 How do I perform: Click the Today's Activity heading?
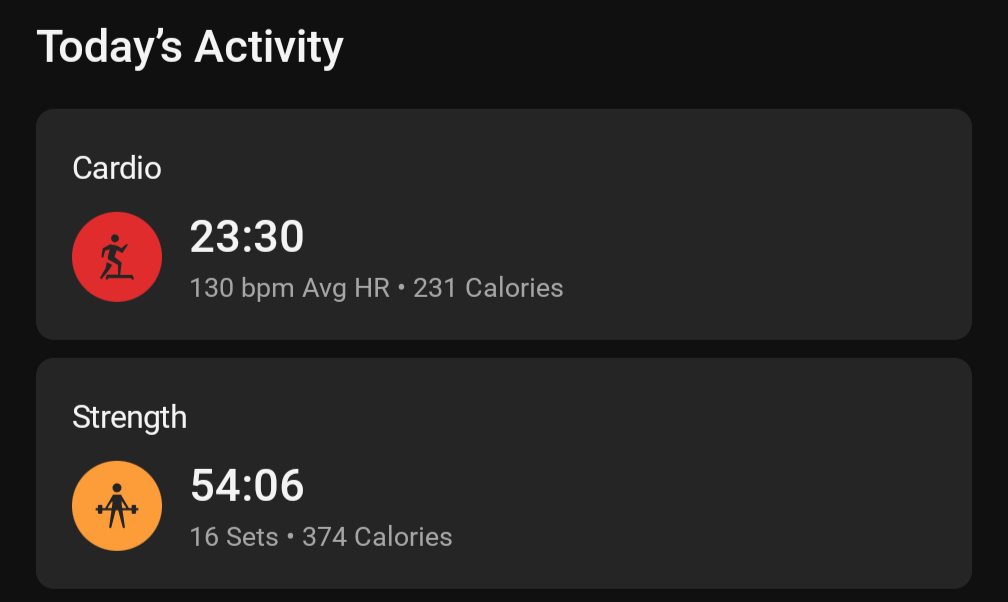tap(190, 48)
